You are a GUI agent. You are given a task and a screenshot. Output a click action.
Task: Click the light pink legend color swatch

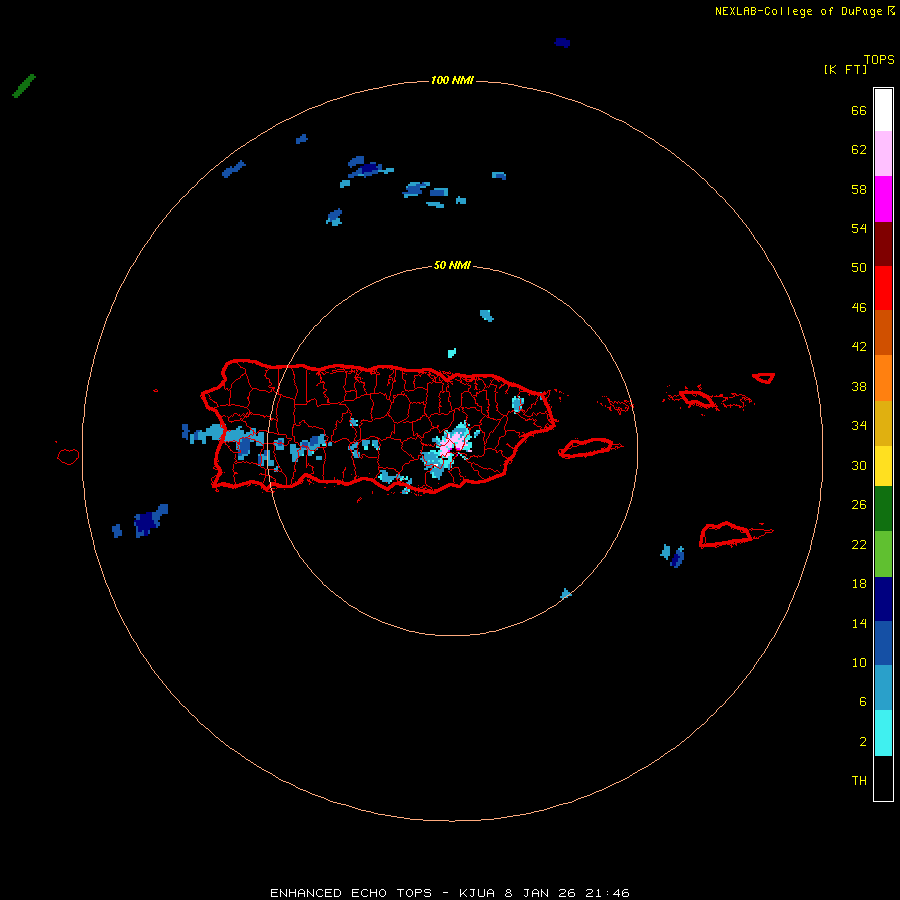(883, 153)
